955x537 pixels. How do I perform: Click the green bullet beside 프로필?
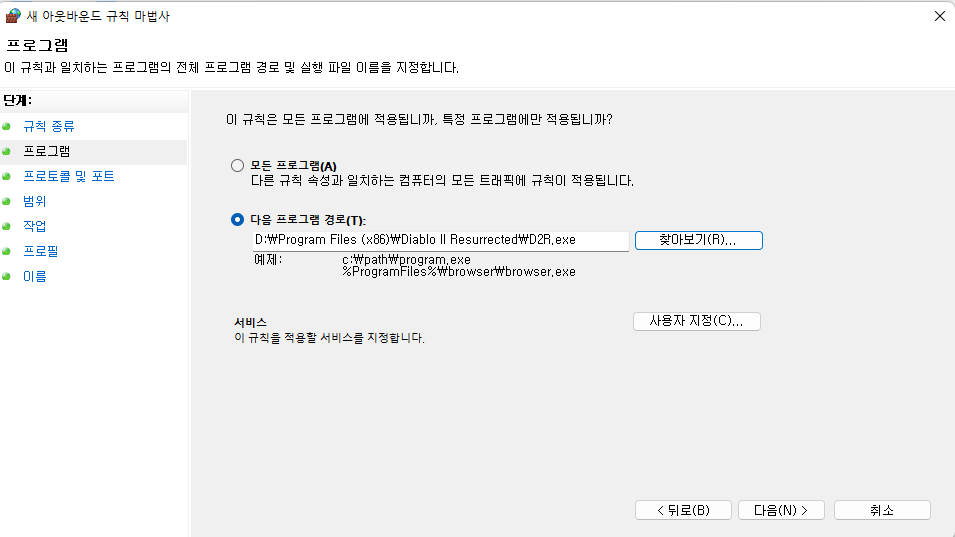(x=7, y=251)
